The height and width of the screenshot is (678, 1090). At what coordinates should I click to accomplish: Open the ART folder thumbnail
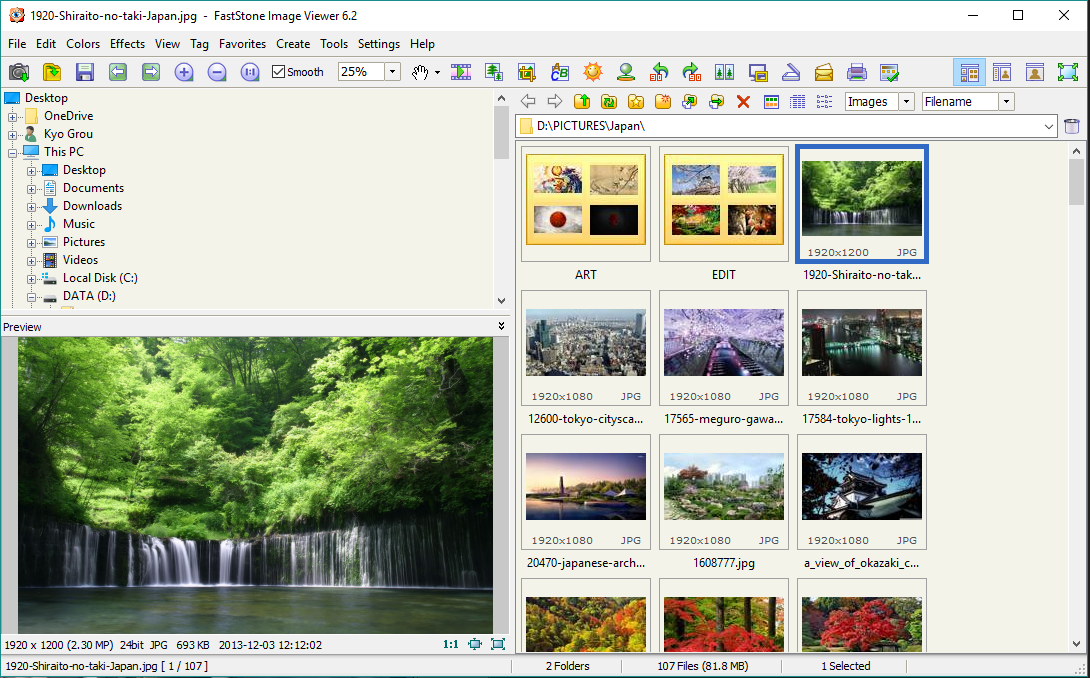click(x=586, y=204)
